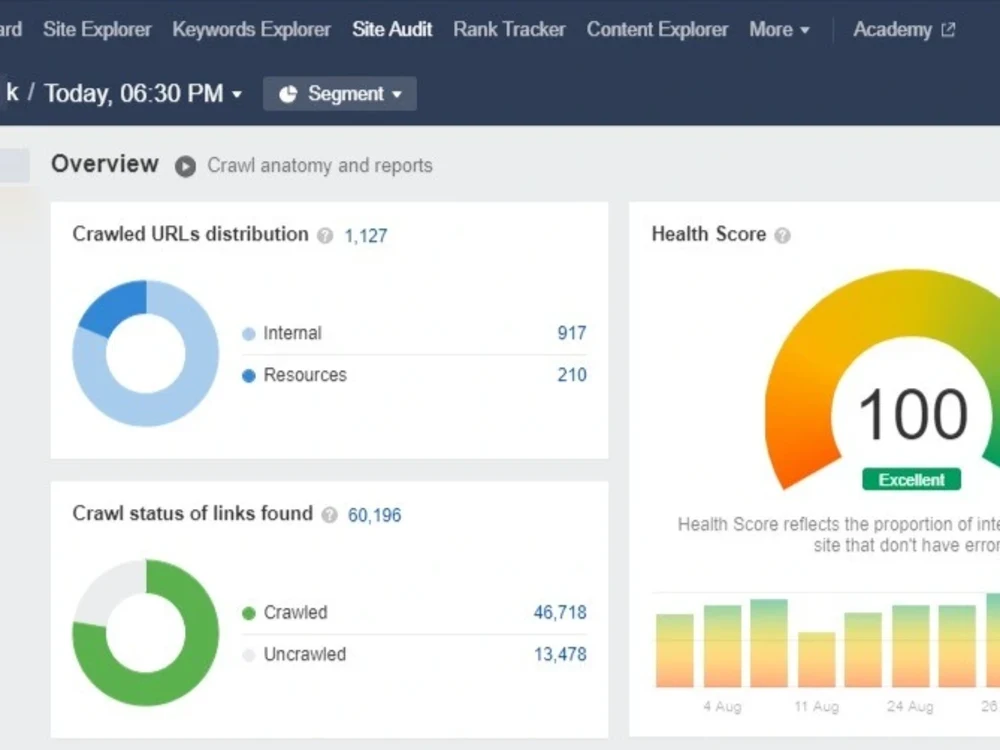The width and height of the screenshot is (1000, 750).
Task: Click the Crawl status donut chart
Action: pos(145,633)
